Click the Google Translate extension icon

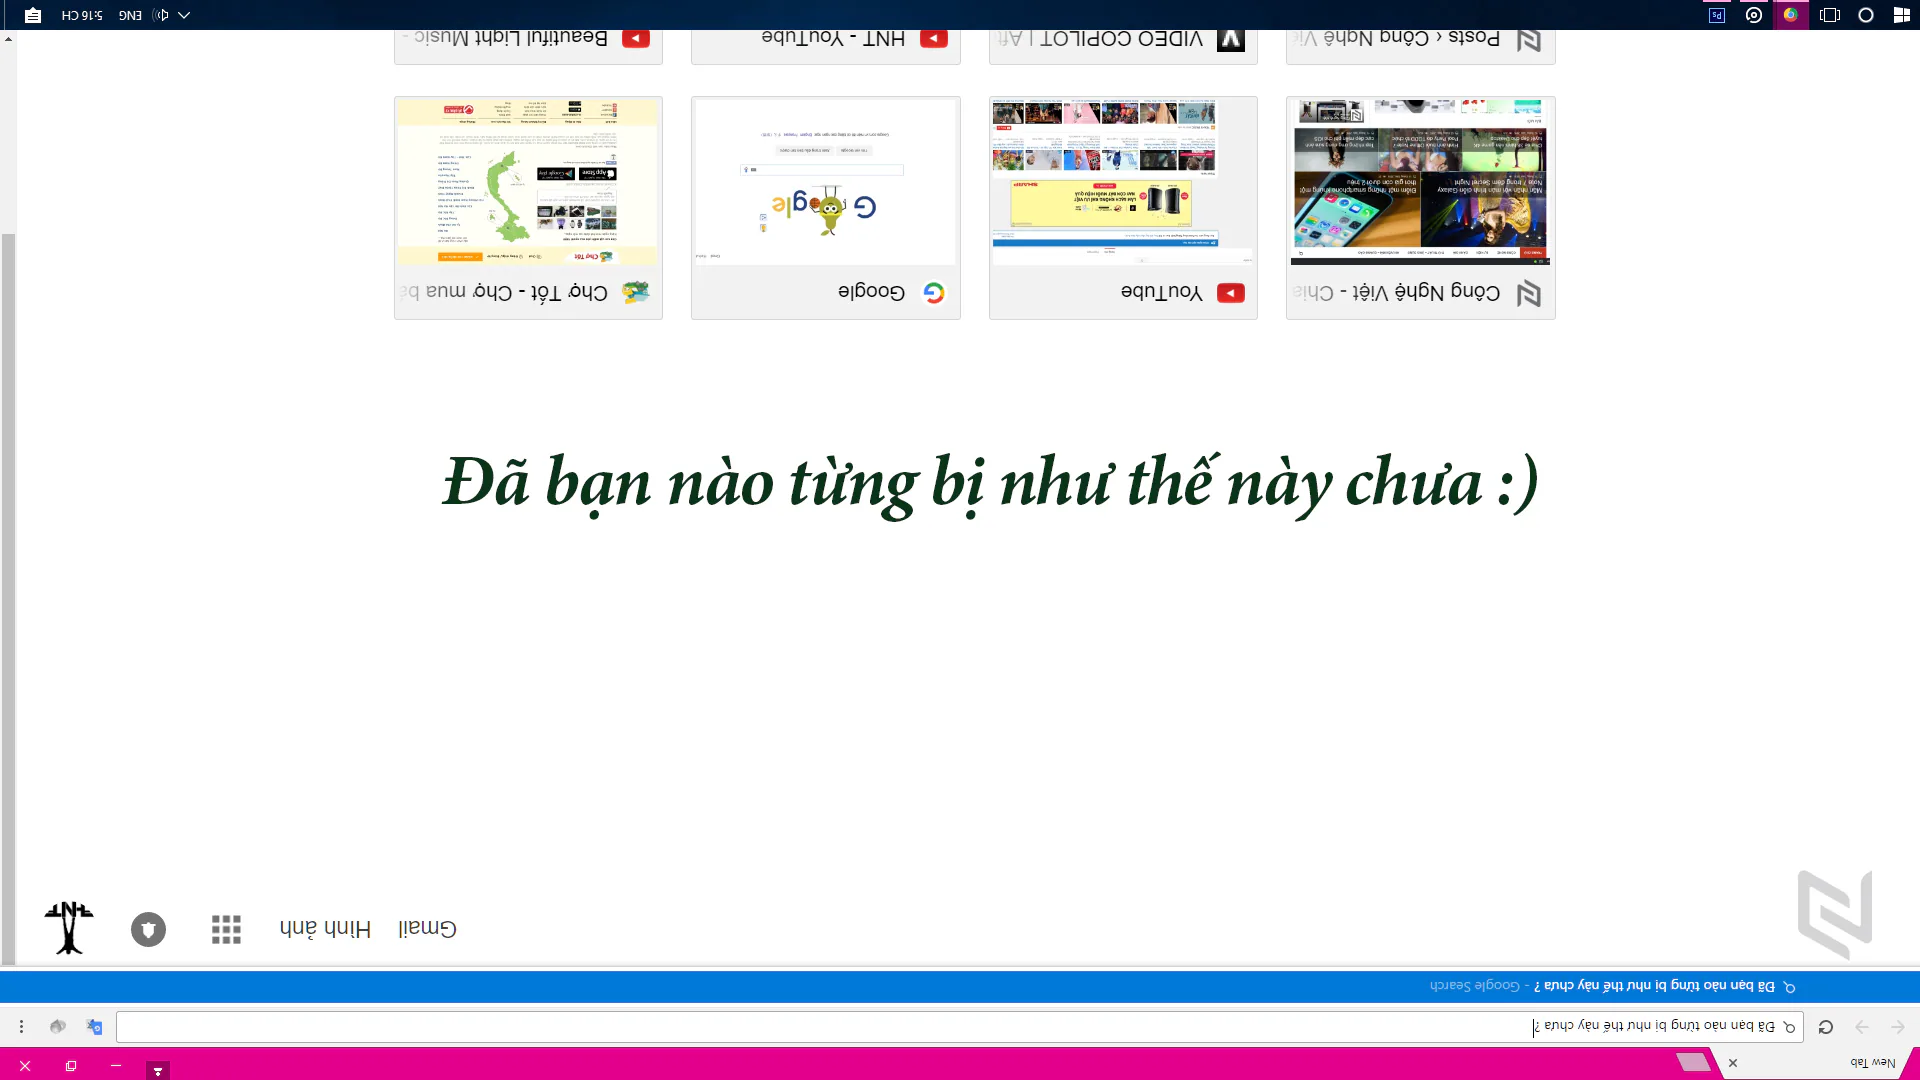(94, 1027)
